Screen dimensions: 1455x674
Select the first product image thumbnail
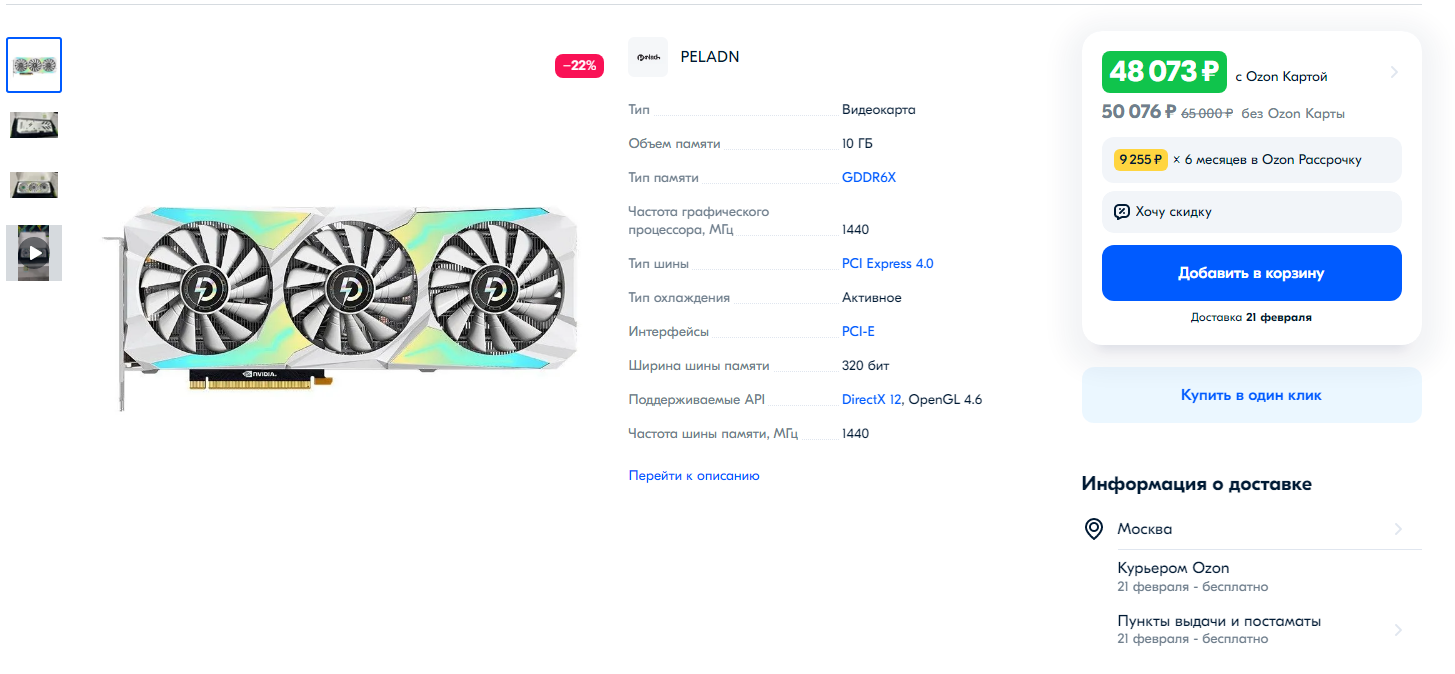coord(34,65)
